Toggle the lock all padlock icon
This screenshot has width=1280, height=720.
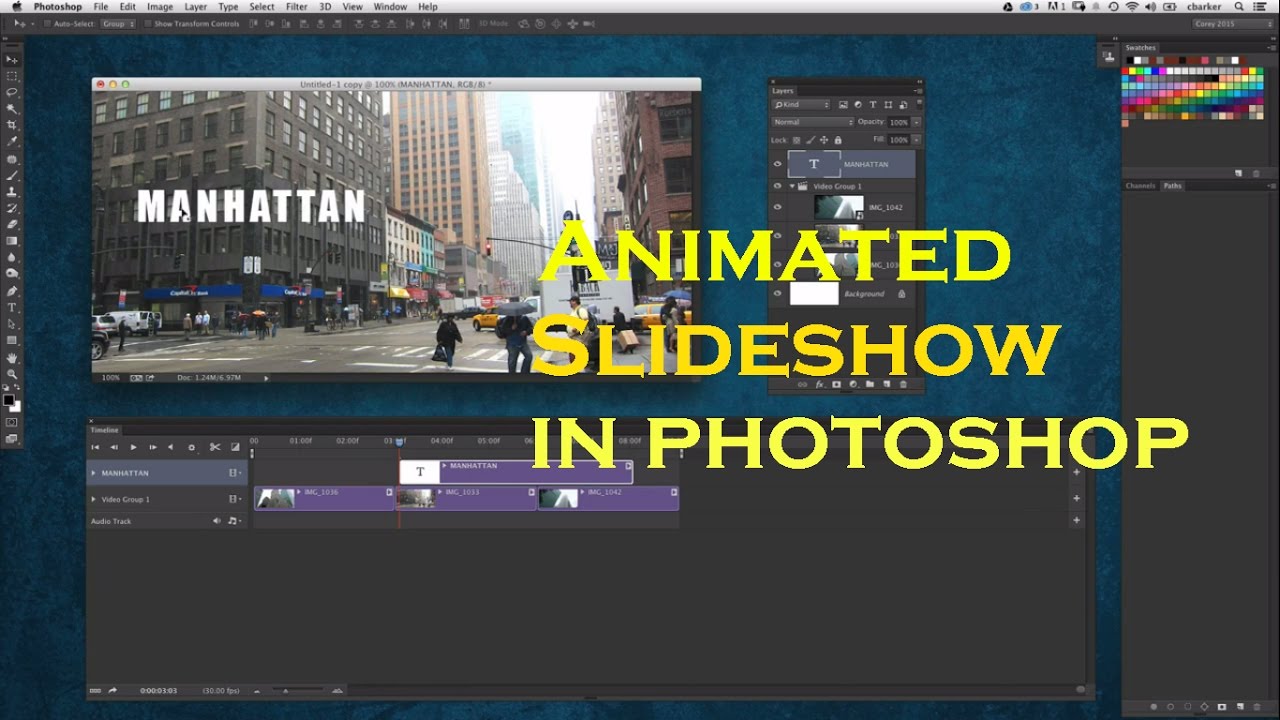(x=838, y=140)
